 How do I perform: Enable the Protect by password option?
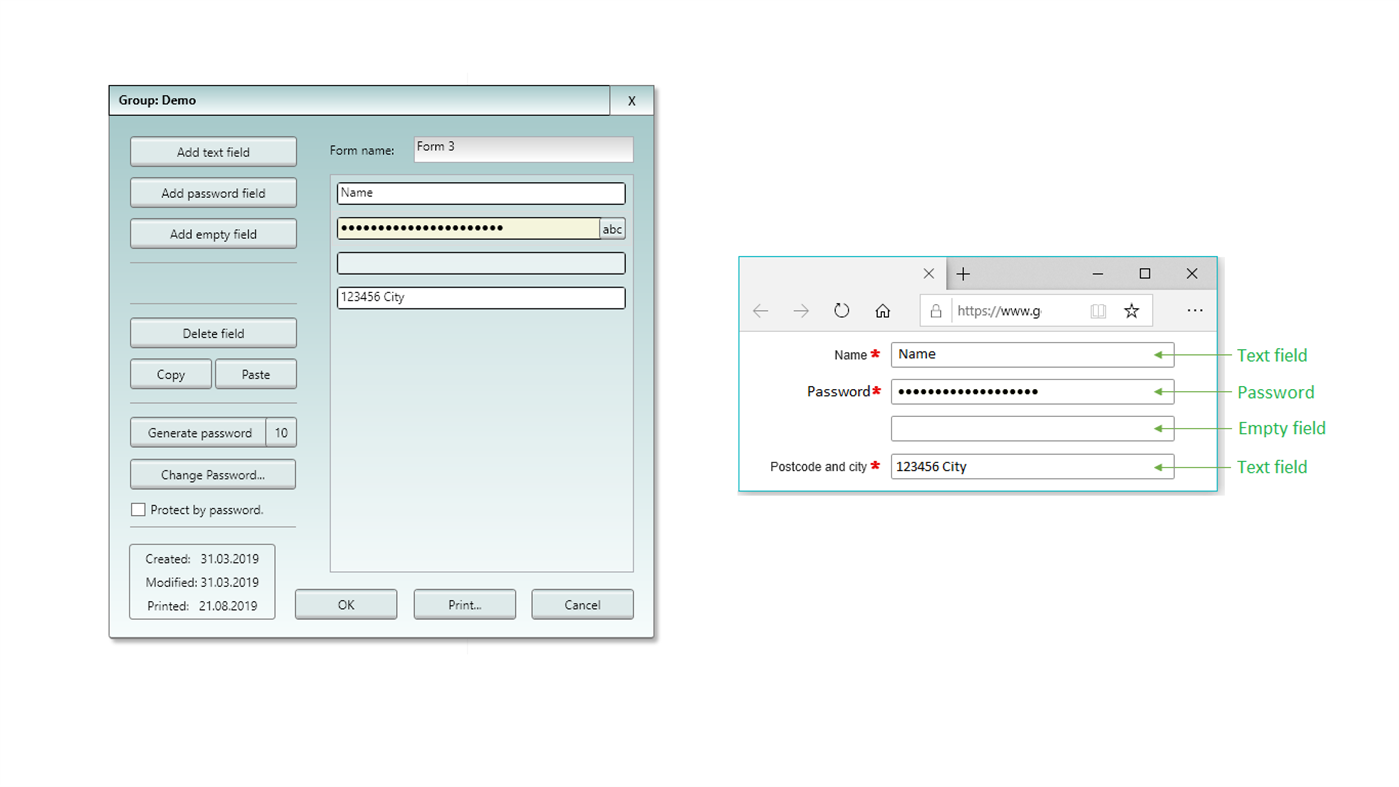click(138, 509)
